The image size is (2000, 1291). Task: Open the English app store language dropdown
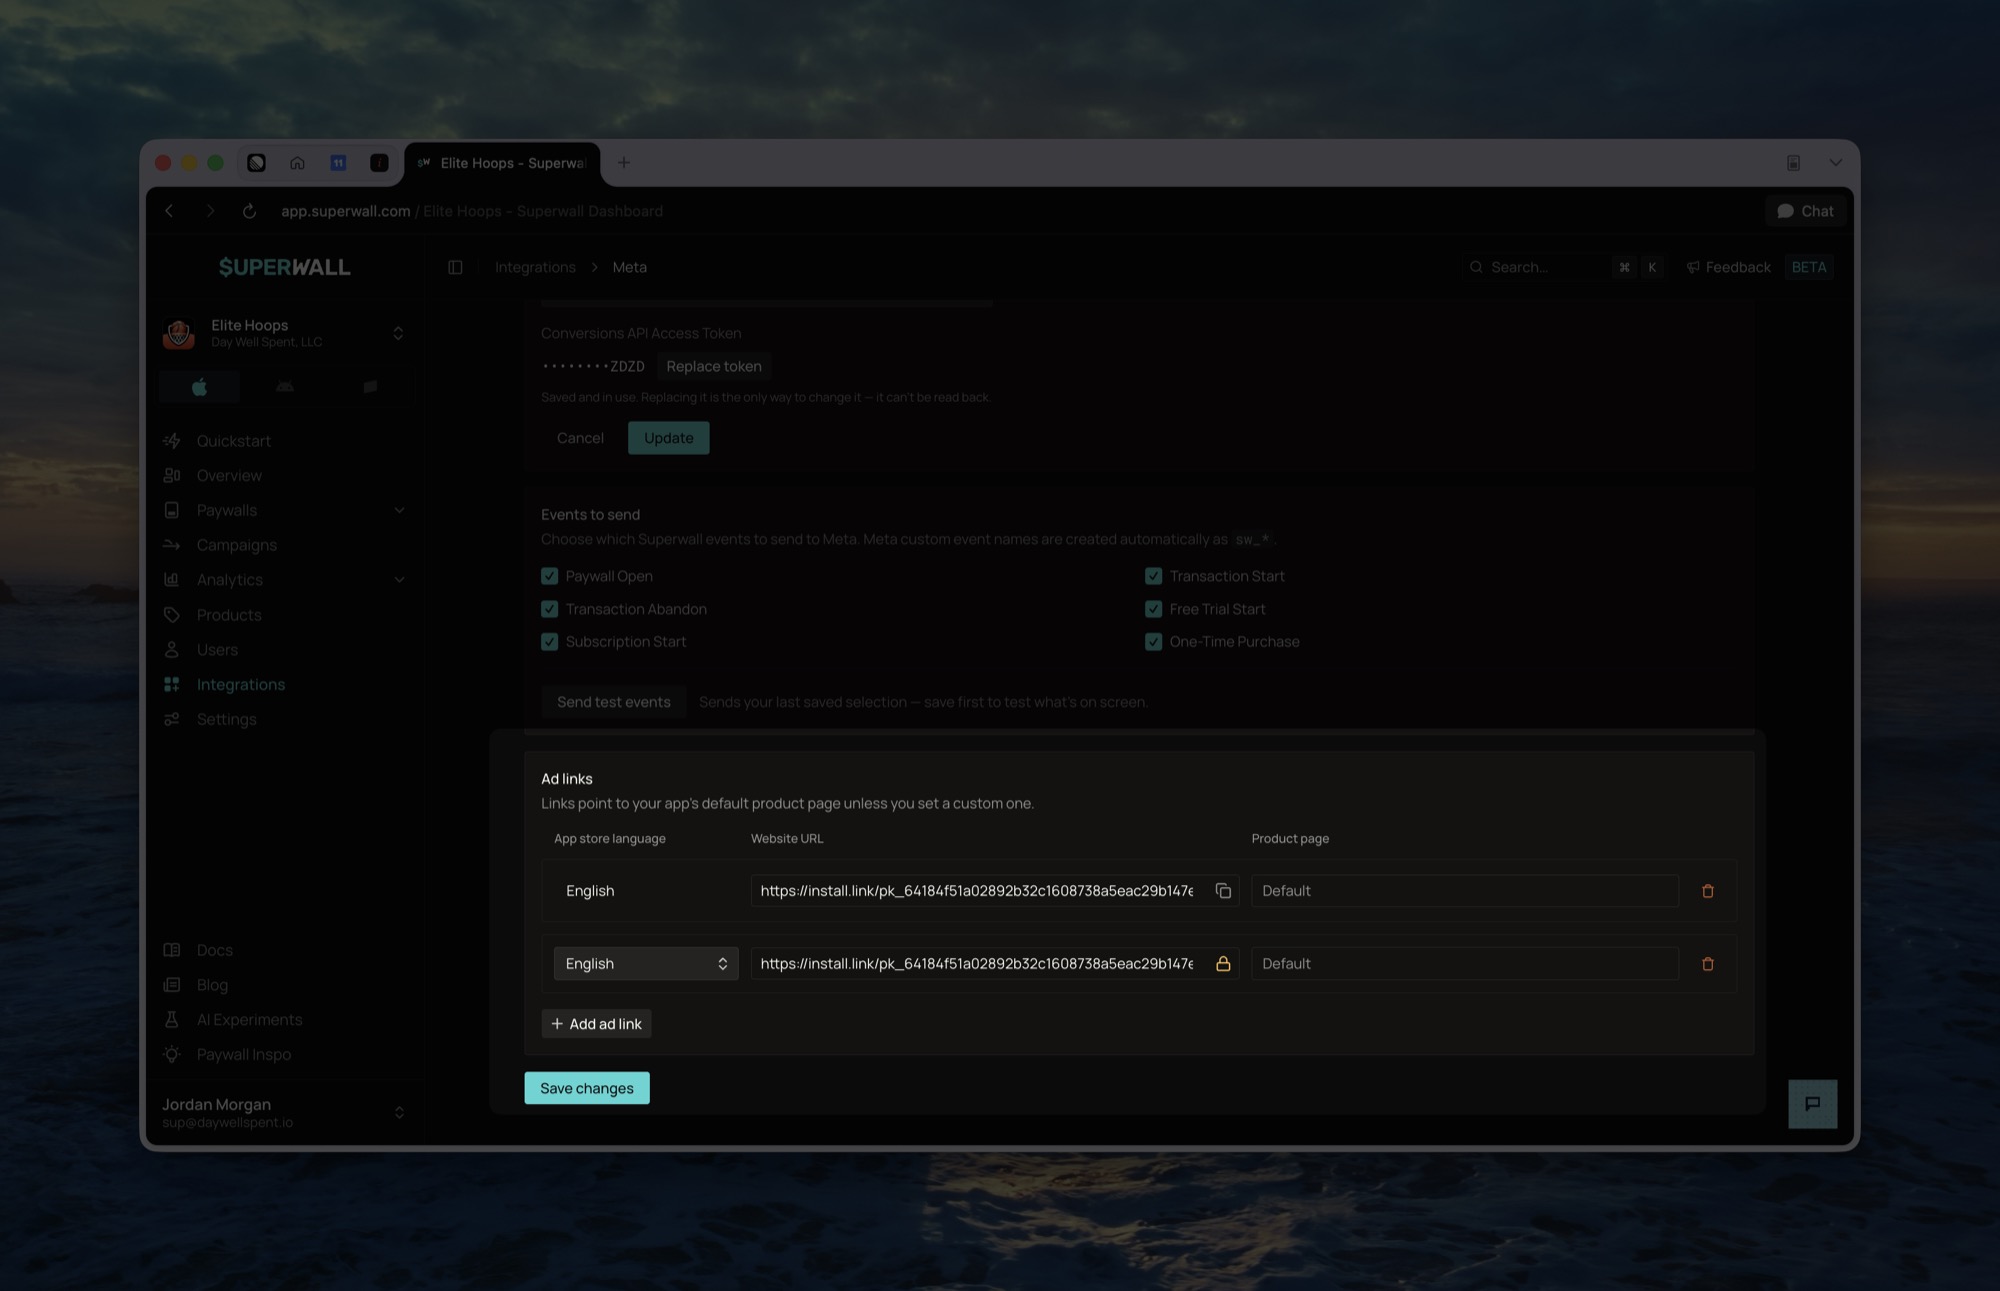646,964
